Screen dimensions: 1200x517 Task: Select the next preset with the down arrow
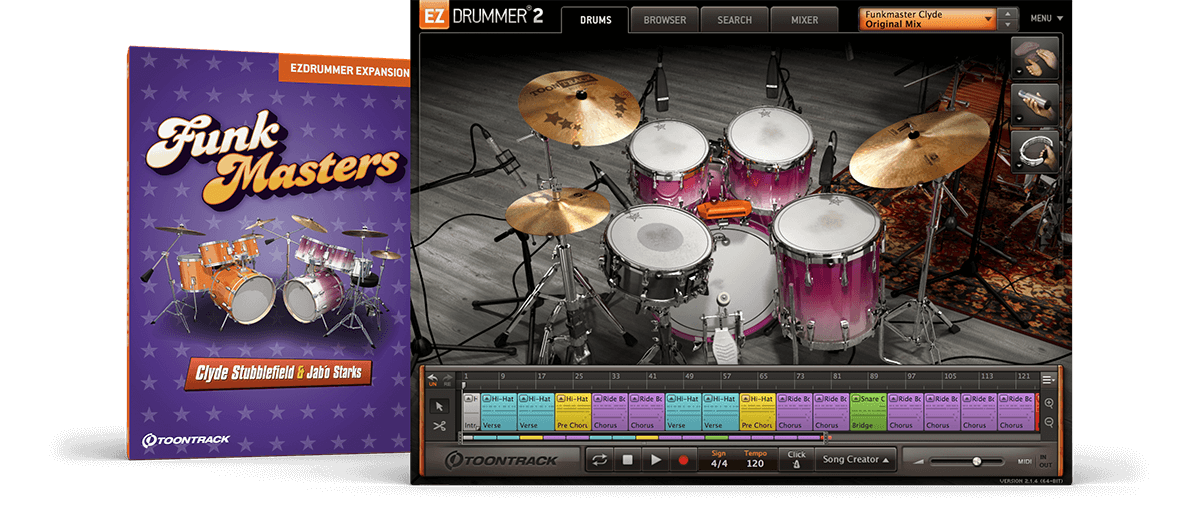pyautogui.click(x=1008, y=25)
